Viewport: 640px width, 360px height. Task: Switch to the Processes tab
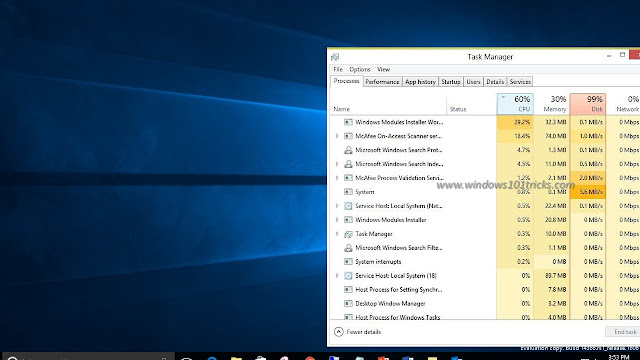click(346, 81)
